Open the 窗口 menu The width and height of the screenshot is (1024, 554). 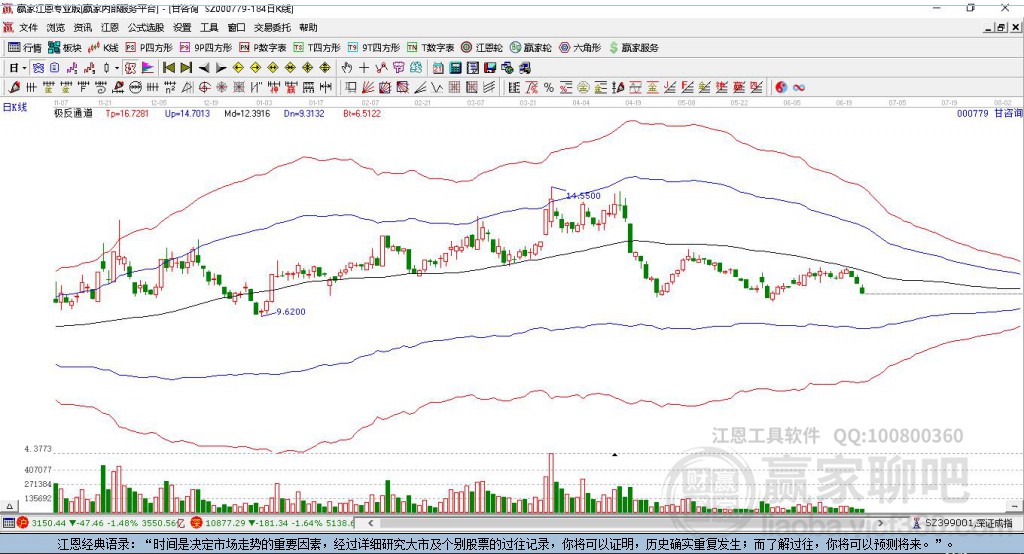pyautogui.click(x=236, y=27)
